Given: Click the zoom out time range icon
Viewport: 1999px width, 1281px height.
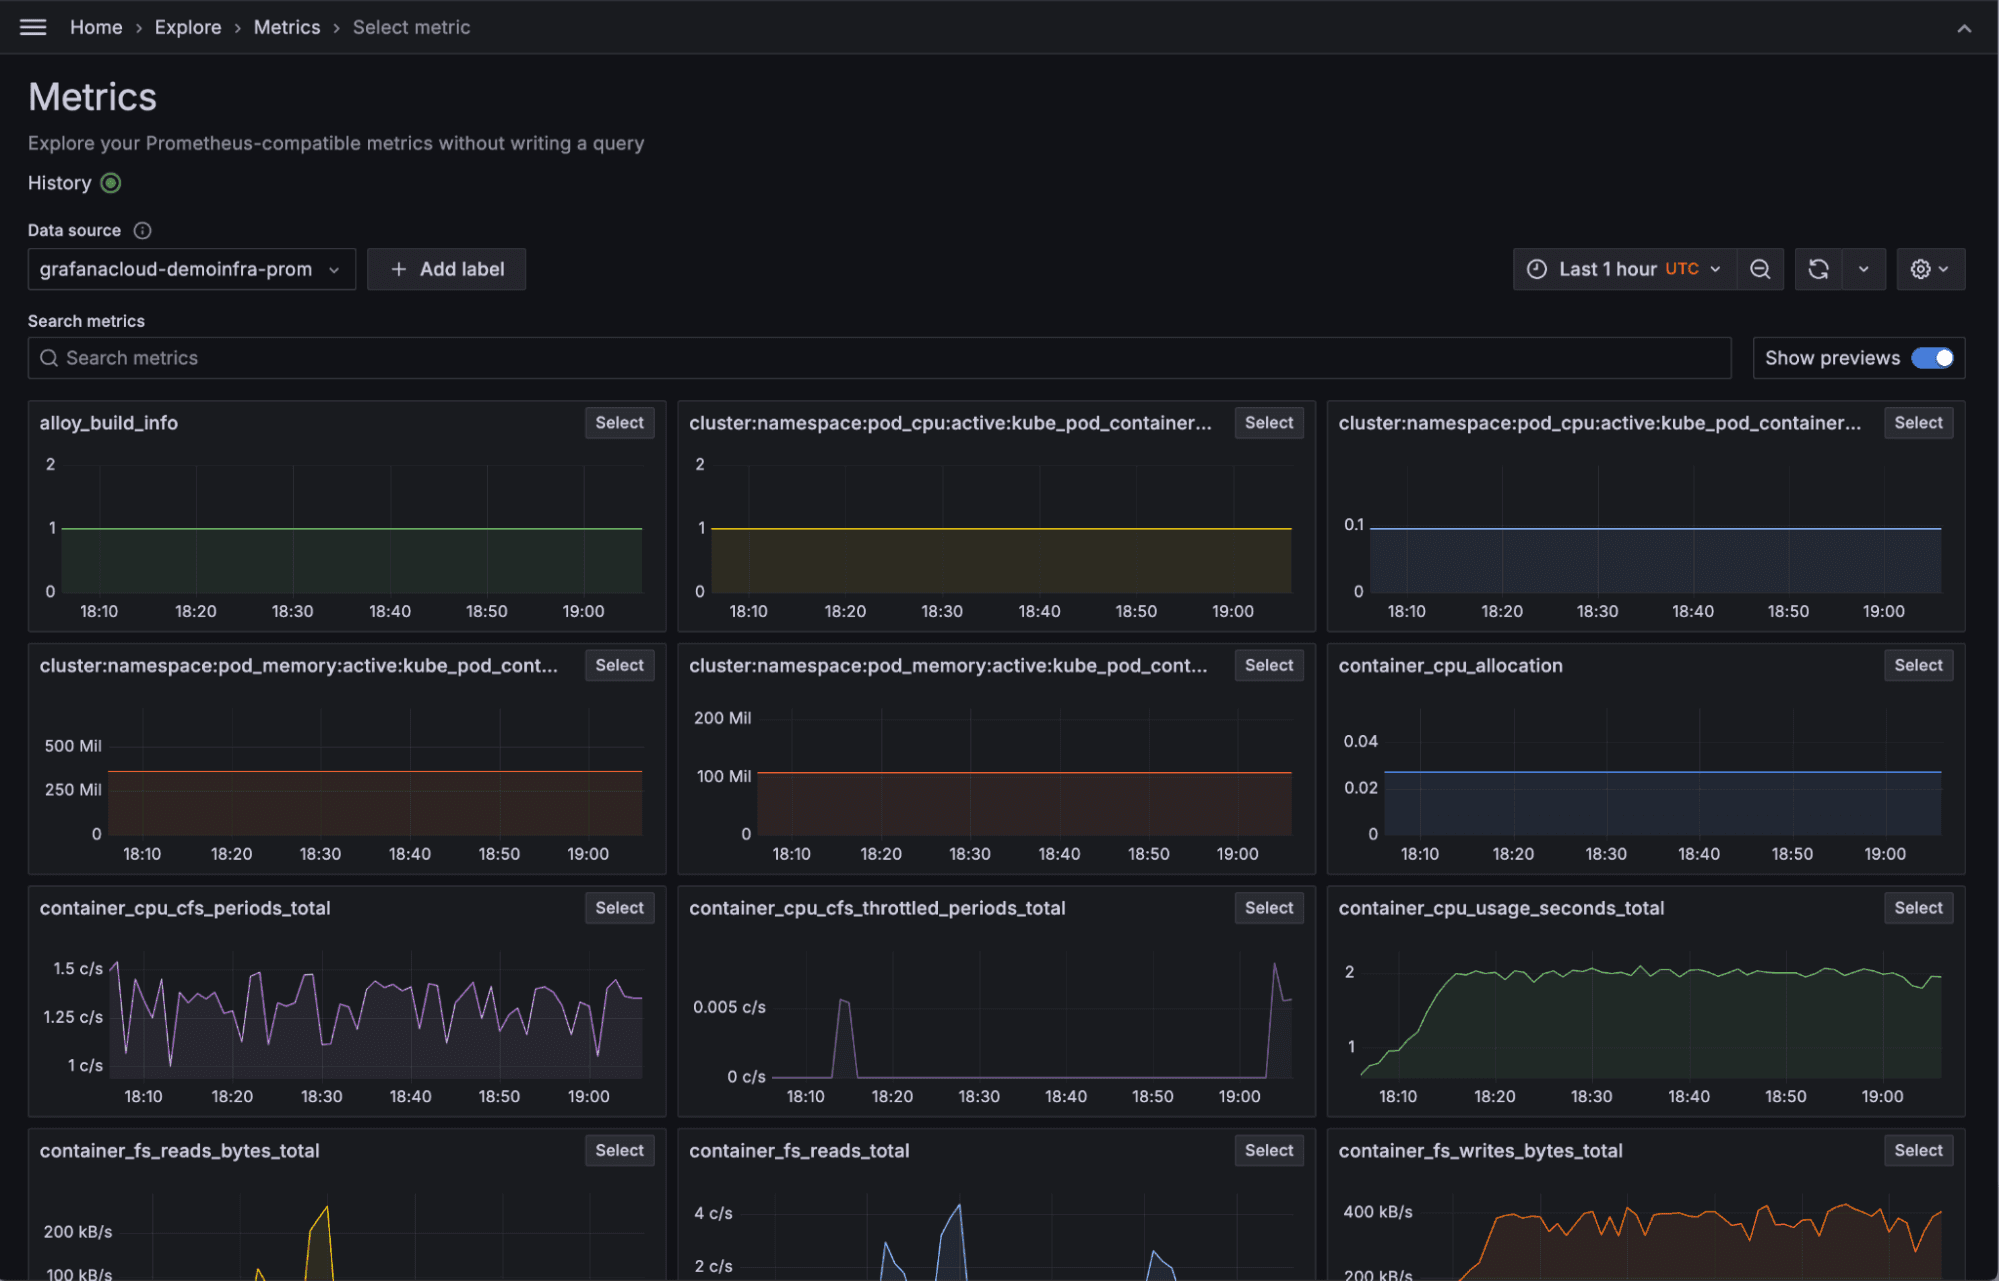Looking at the screenshot, I should (1760, 269).
